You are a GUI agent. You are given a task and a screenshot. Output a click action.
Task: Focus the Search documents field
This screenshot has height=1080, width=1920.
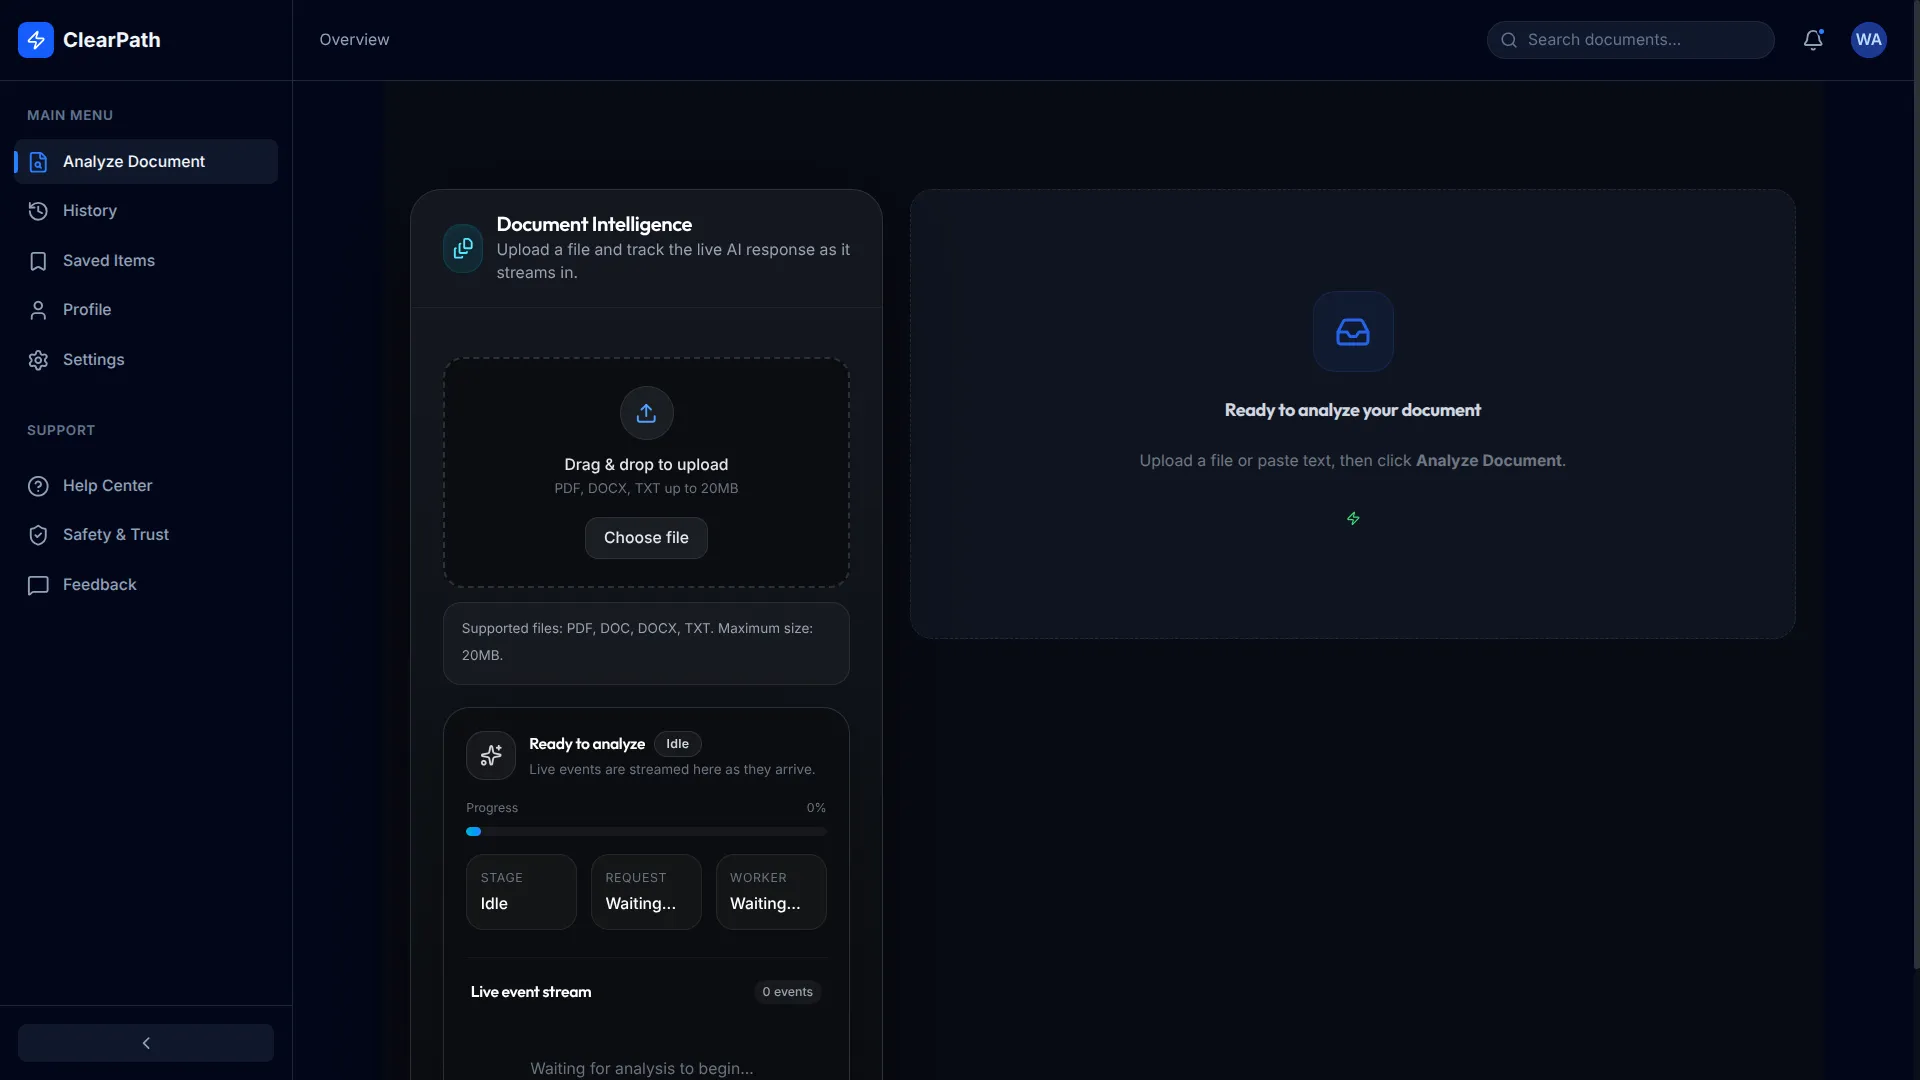1630,40
